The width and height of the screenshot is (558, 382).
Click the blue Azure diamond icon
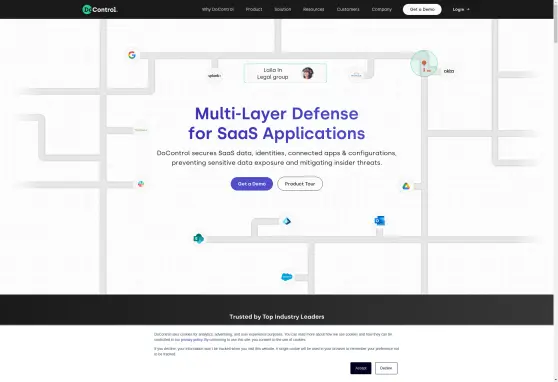click(x=287, y=221)
